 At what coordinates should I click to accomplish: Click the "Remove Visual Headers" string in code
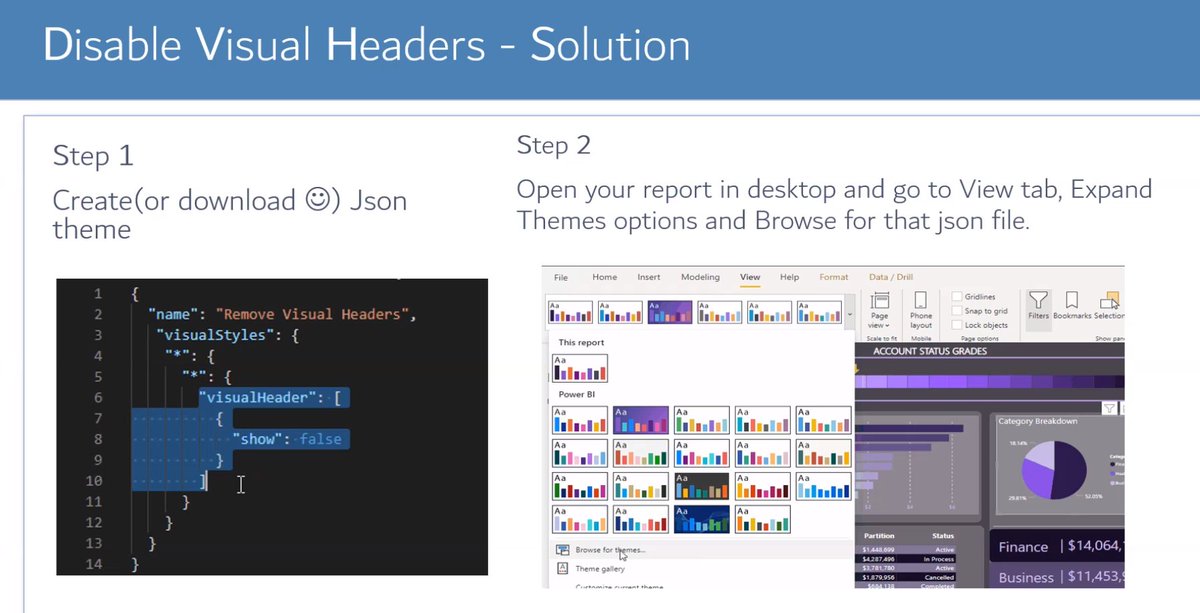[x=312, y=314]
